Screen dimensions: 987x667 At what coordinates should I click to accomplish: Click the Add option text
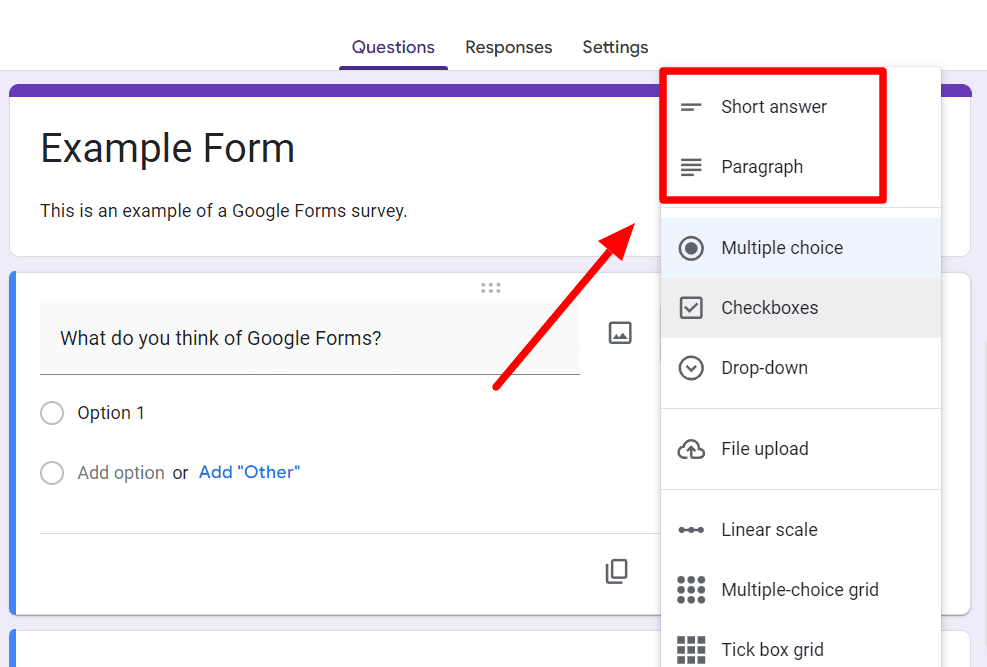tap(121, 473)
